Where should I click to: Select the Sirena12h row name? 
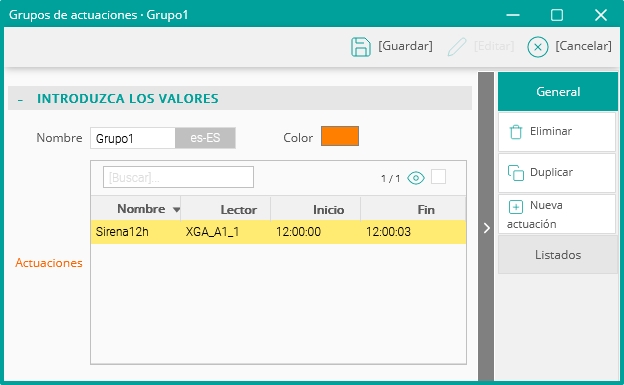(x=122, y=232)
